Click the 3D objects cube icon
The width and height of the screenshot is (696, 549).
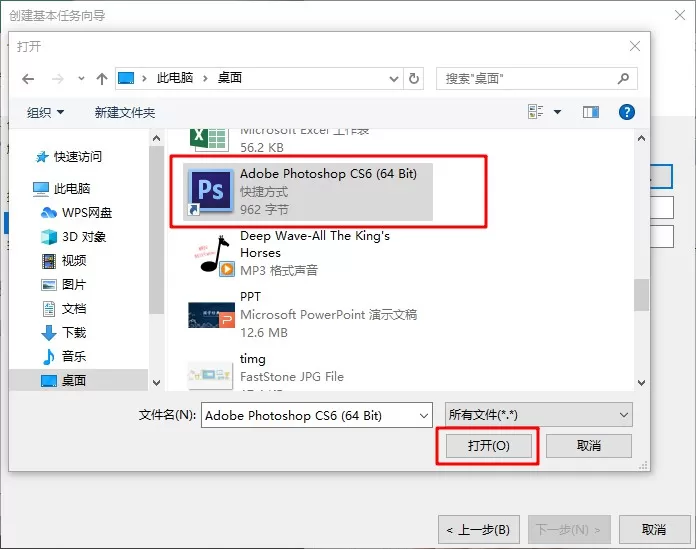click(x=49, y=237)
